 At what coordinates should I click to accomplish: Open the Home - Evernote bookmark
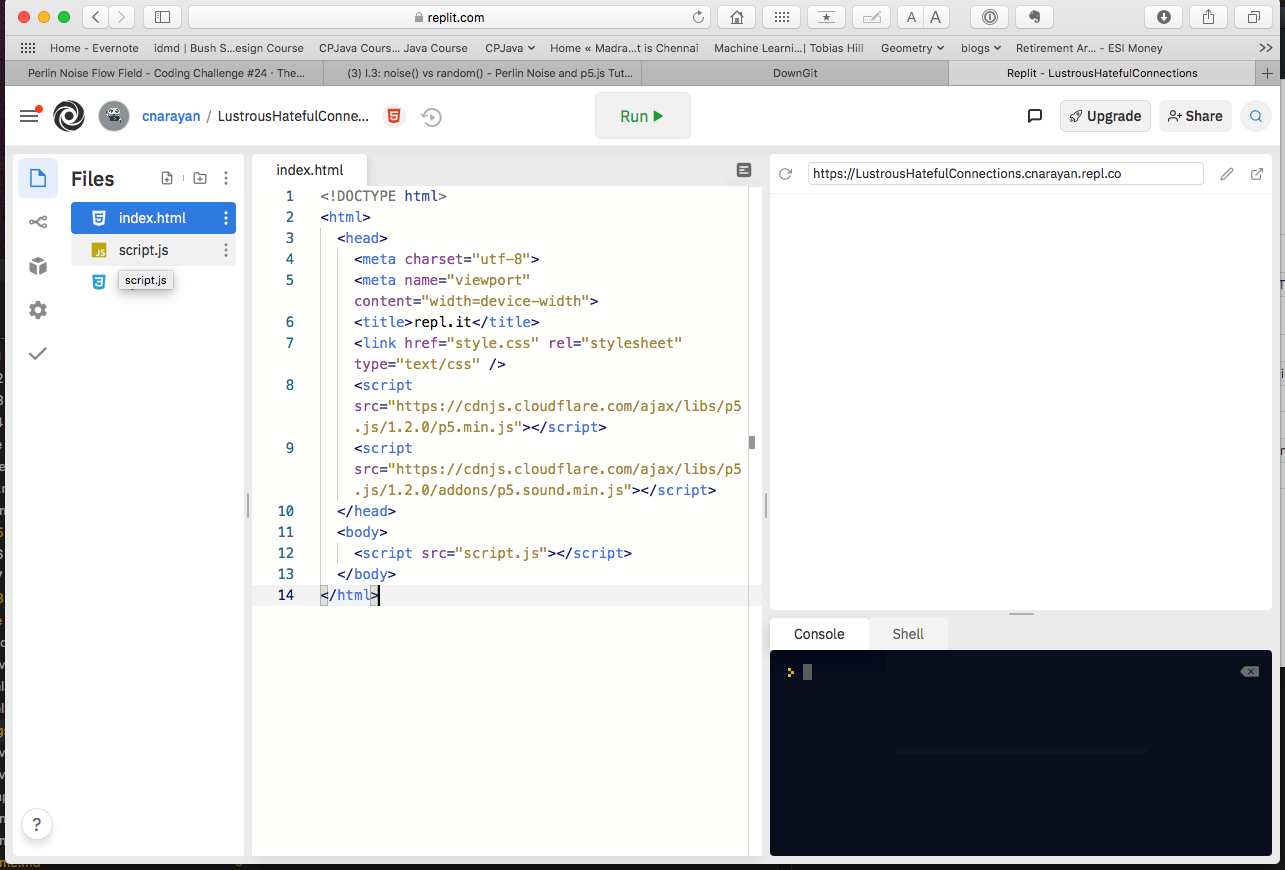[x=94, y=48]
